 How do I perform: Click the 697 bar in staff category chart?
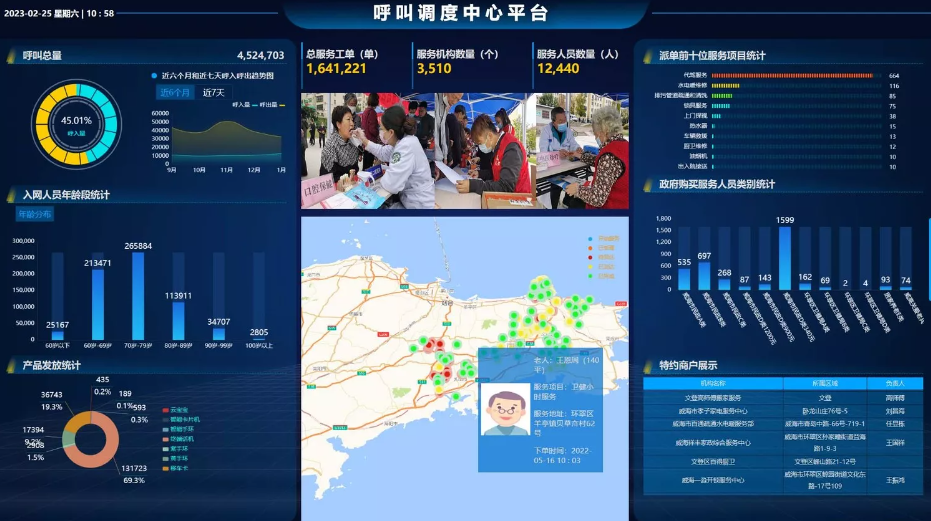[x=704, y=276]
